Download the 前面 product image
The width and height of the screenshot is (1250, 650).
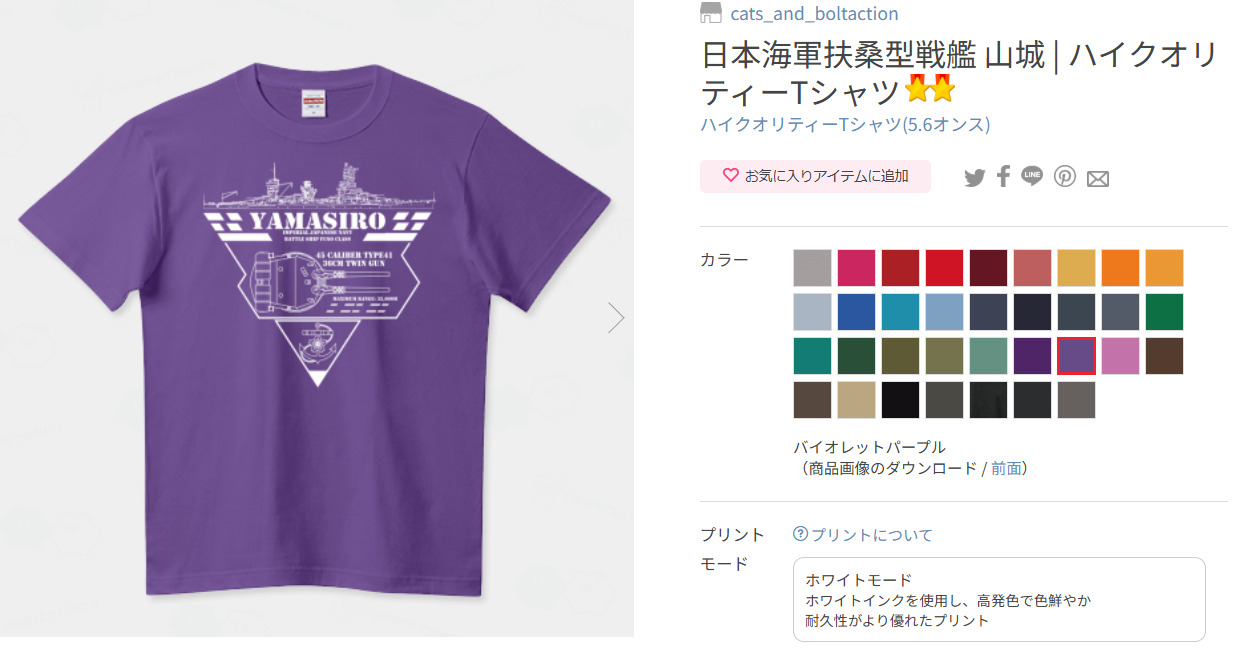[x=1006, y=468]
